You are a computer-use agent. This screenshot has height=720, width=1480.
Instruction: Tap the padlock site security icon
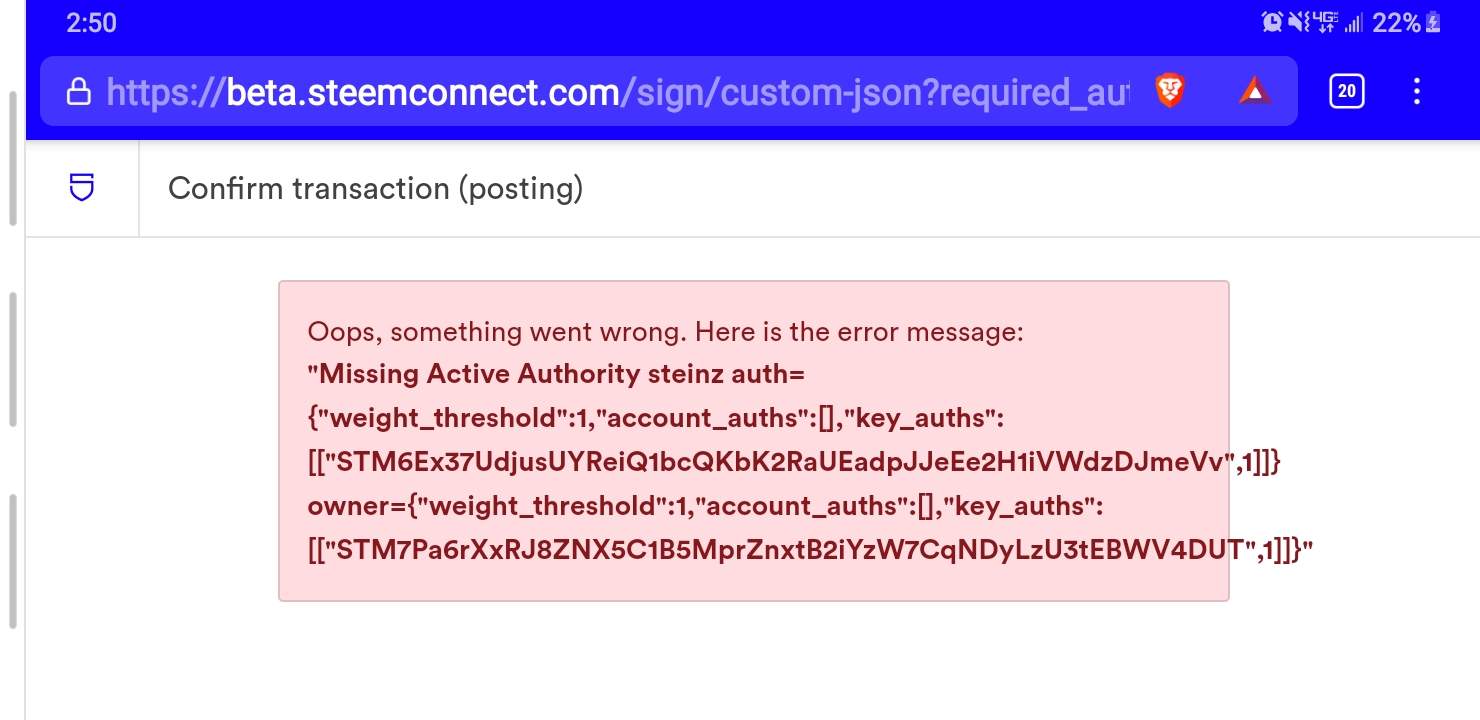(x=78, y=93)
